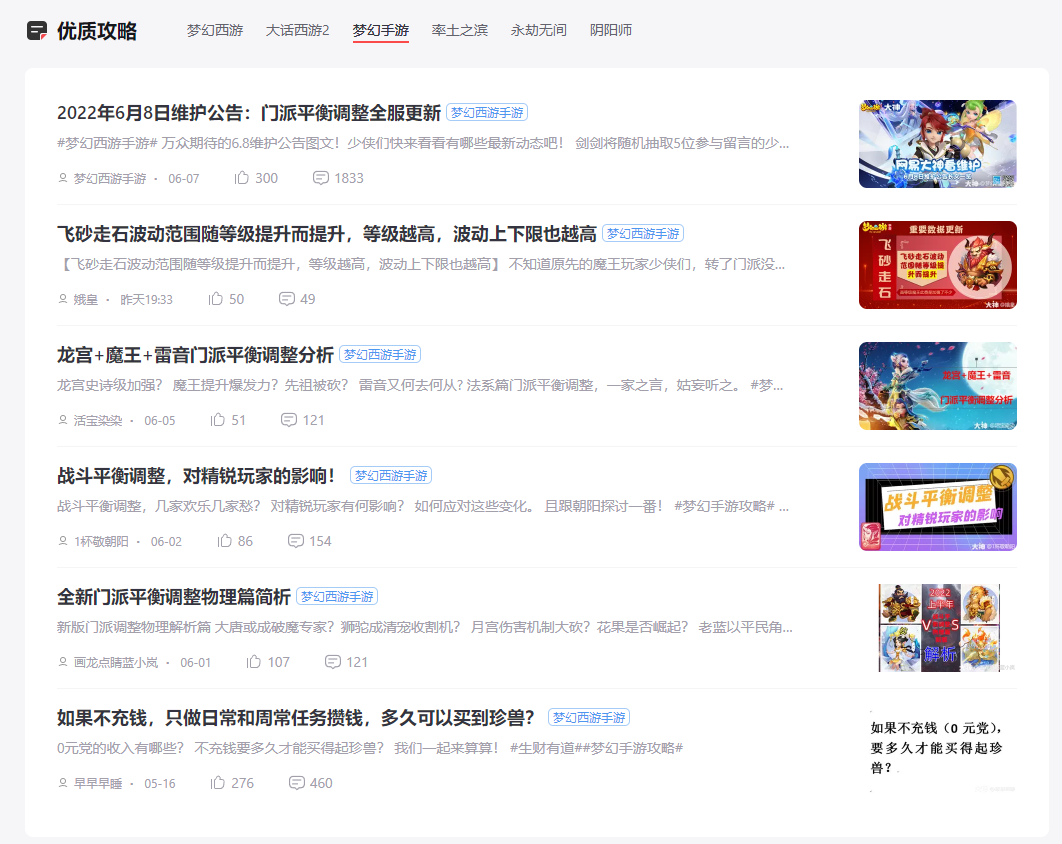Click summary starting 新版门派调整物理解析篇

[425, 627]
